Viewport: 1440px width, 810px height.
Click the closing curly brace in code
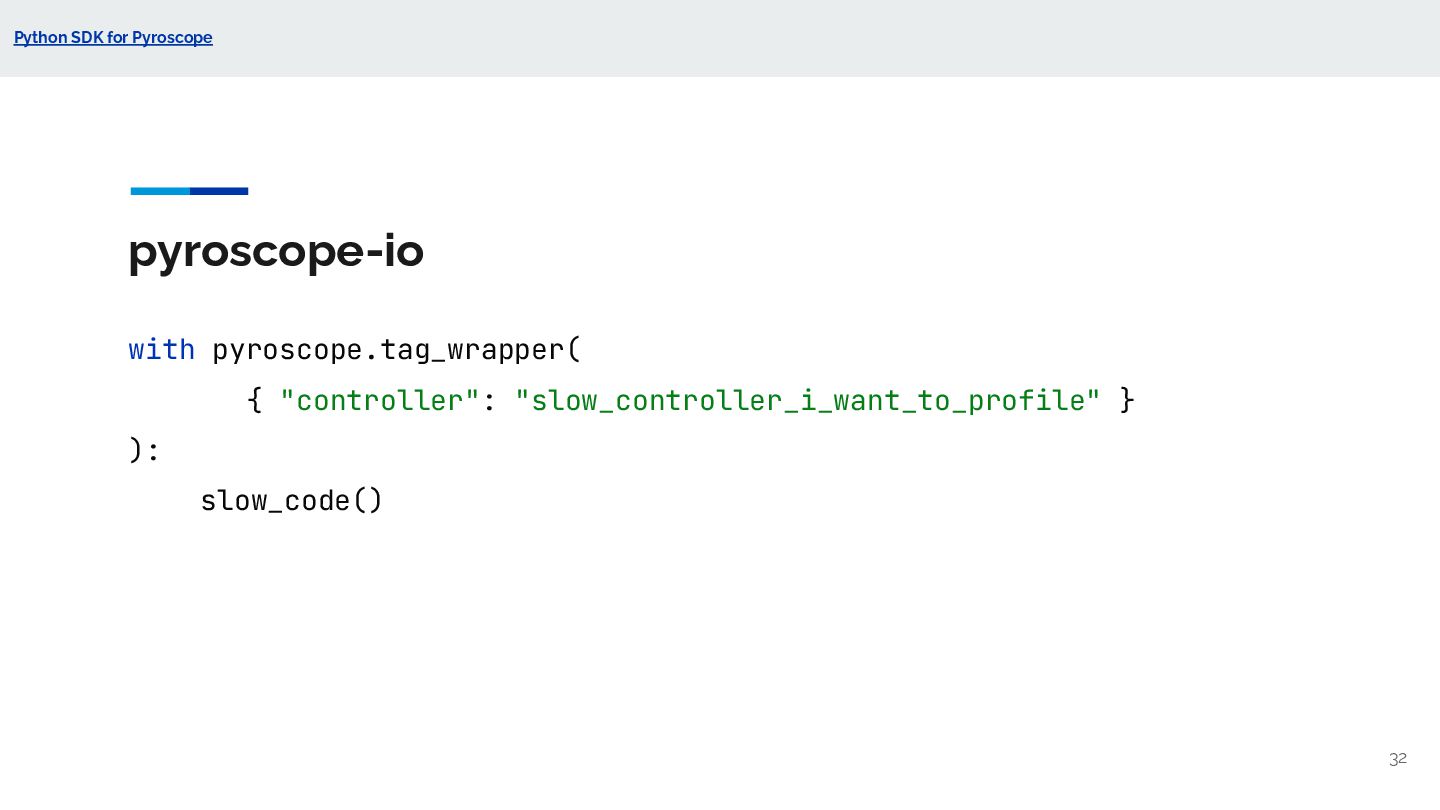point(1127,400)
